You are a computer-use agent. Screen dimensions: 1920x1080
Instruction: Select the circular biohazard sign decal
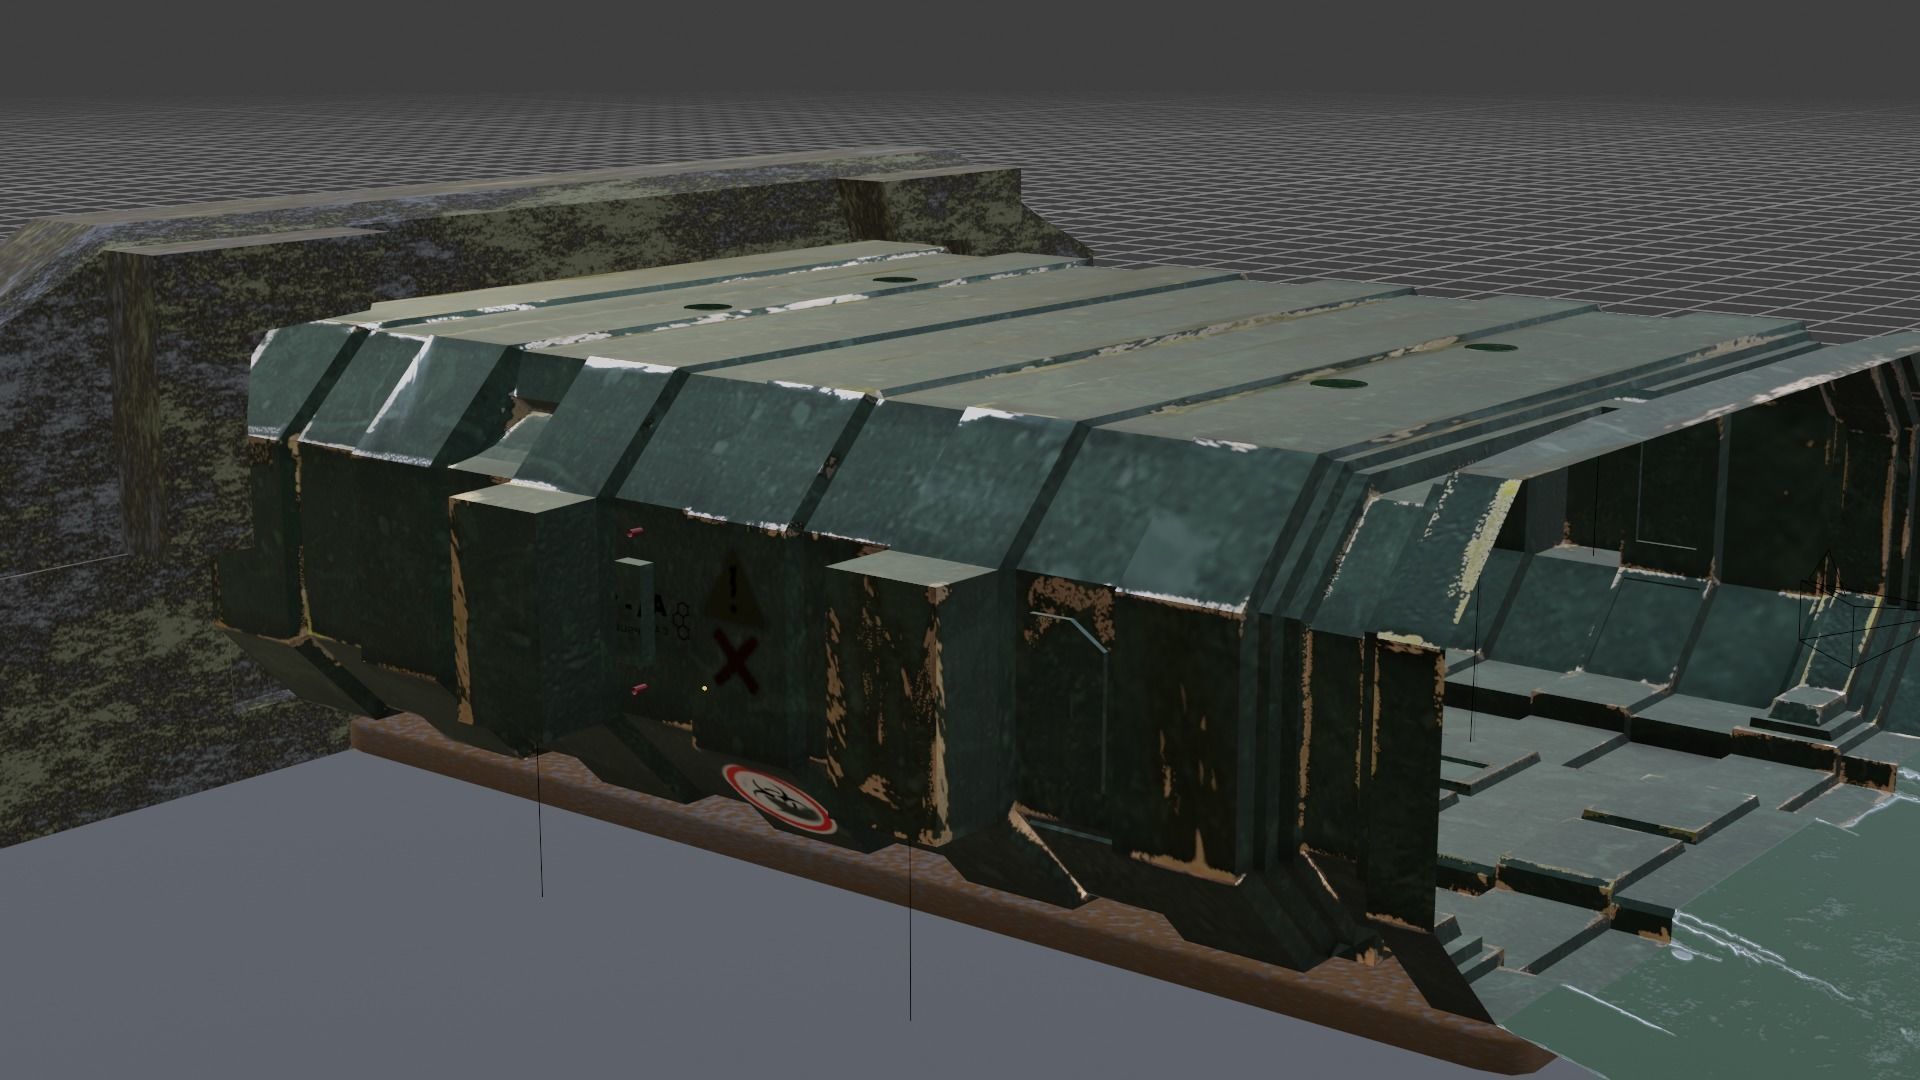779,798
